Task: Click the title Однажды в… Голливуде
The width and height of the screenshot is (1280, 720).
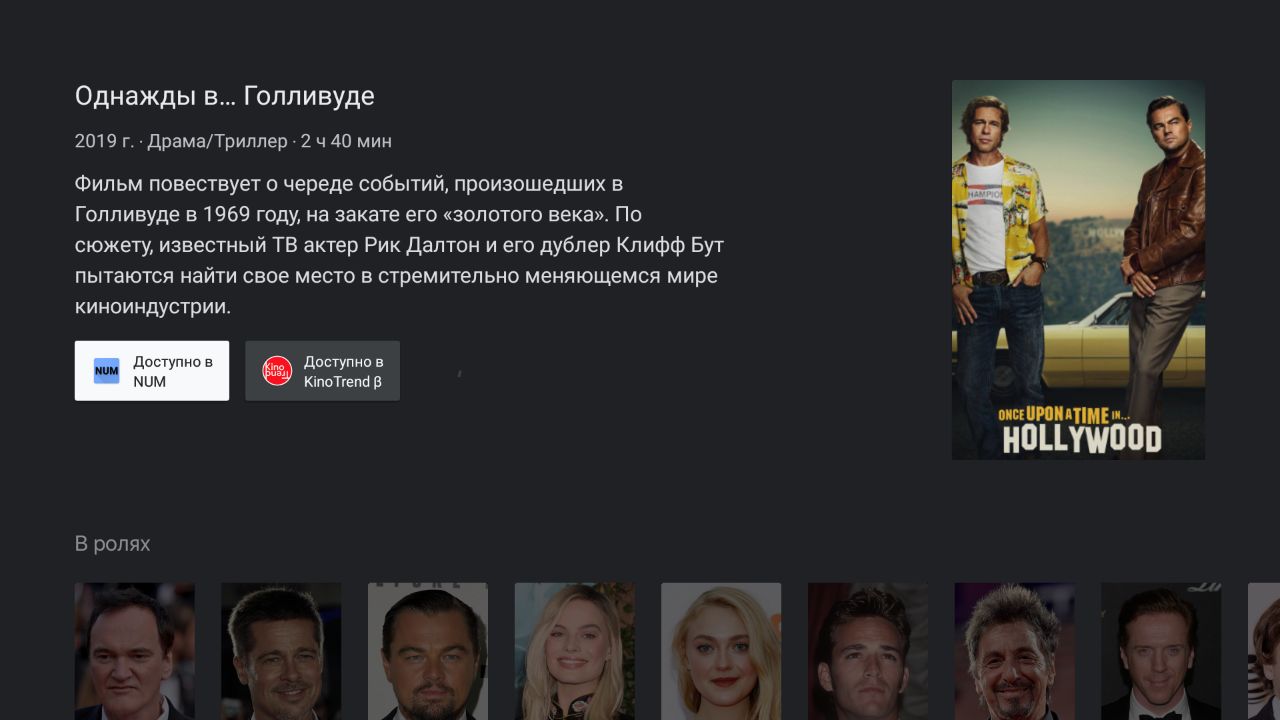Action: tap(225, 96)
